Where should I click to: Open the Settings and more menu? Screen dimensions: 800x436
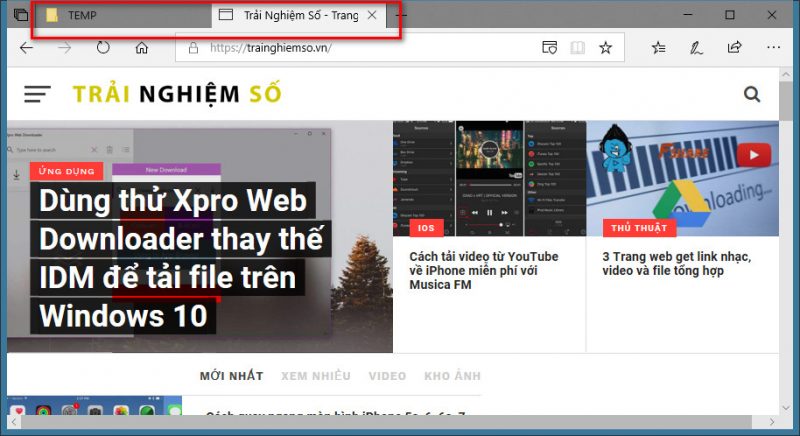773,47
